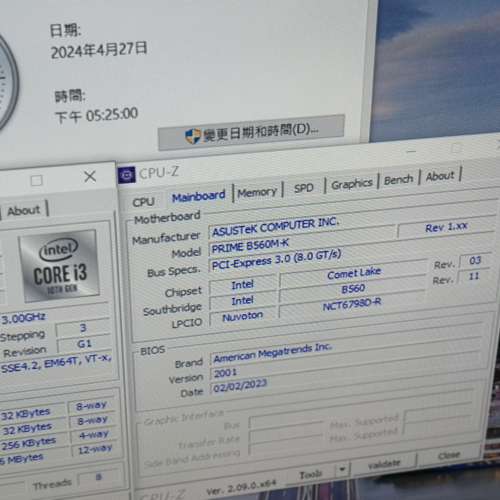
Task: Switch to the Graphics tab
Action: 352,184
